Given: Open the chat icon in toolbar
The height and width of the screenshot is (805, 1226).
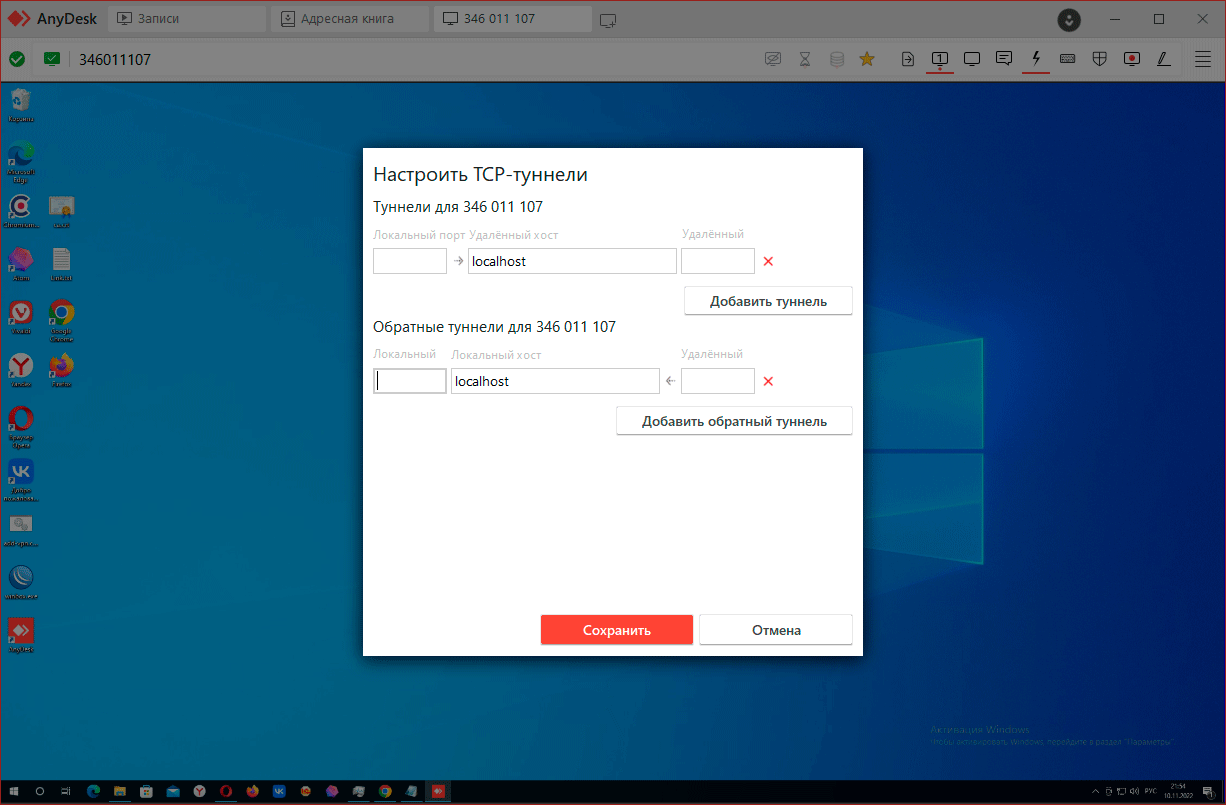Looking at the screenshot, I should click(1004, 59).
